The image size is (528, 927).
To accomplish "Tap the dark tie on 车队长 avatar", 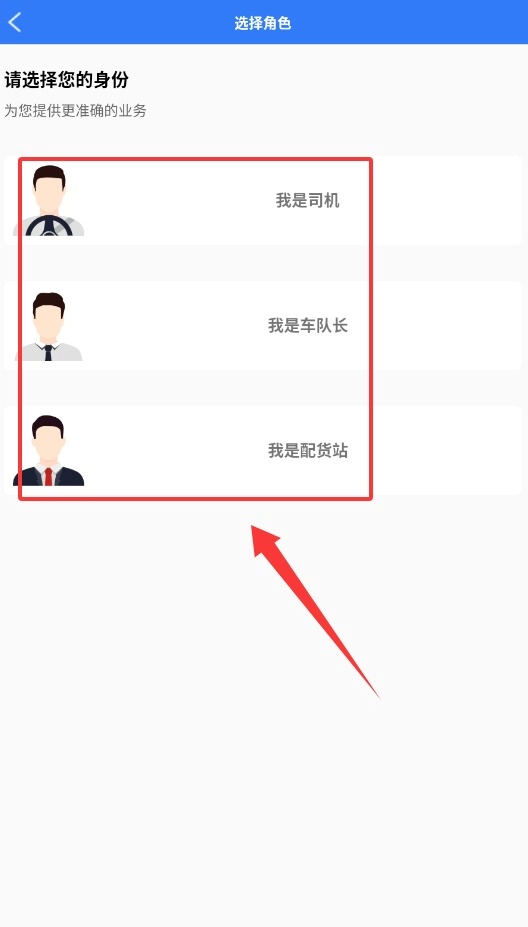I will [48, 353].
